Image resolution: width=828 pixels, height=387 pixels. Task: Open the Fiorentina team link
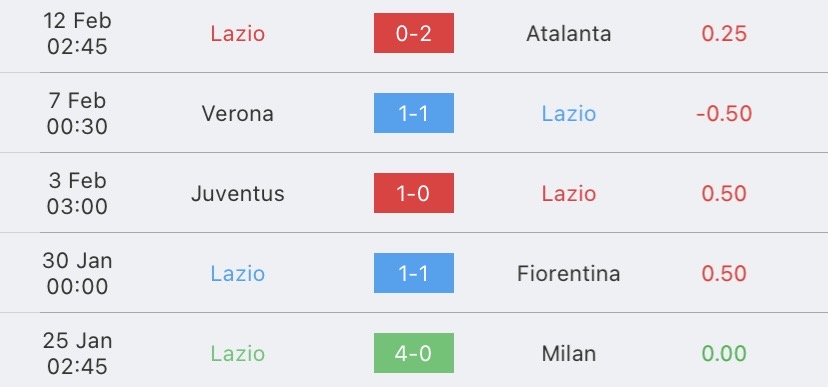tap(569, 273)
